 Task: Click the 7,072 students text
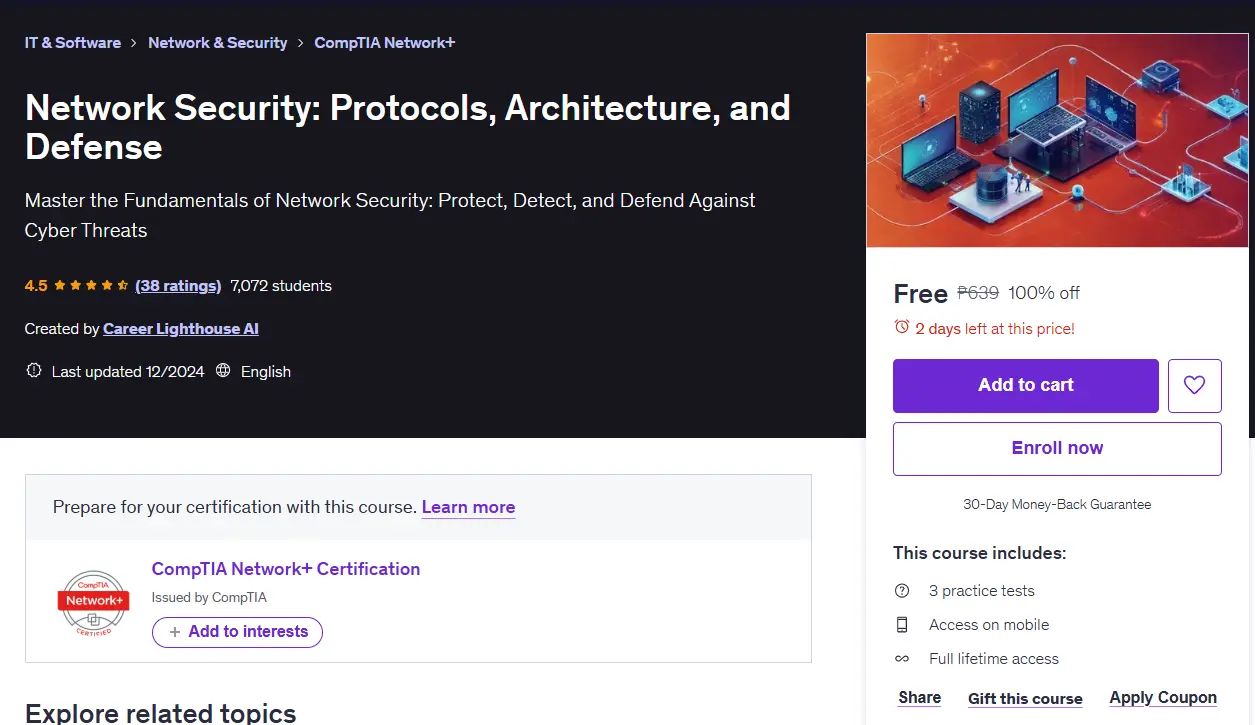pyautogui.click(x=281, y=286)
